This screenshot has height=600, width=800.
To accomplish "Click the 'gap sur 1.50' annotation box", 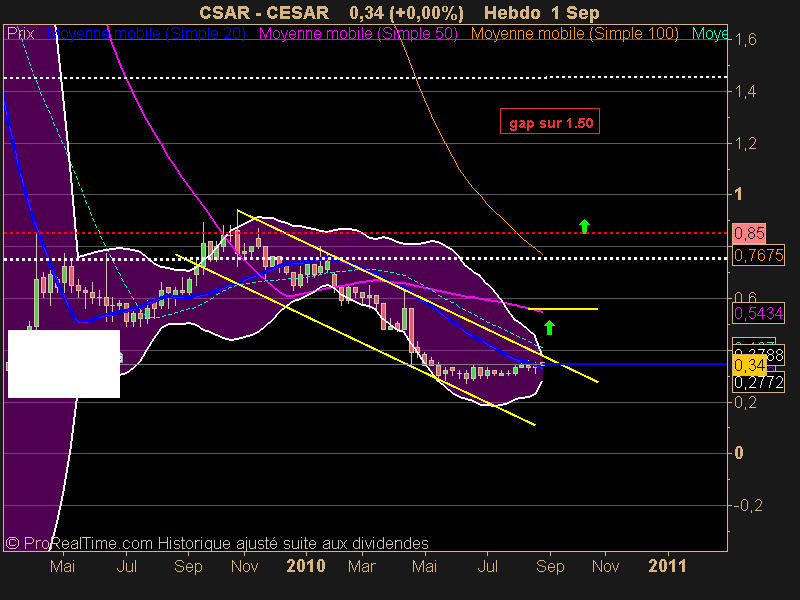I will tap(550, 121).
